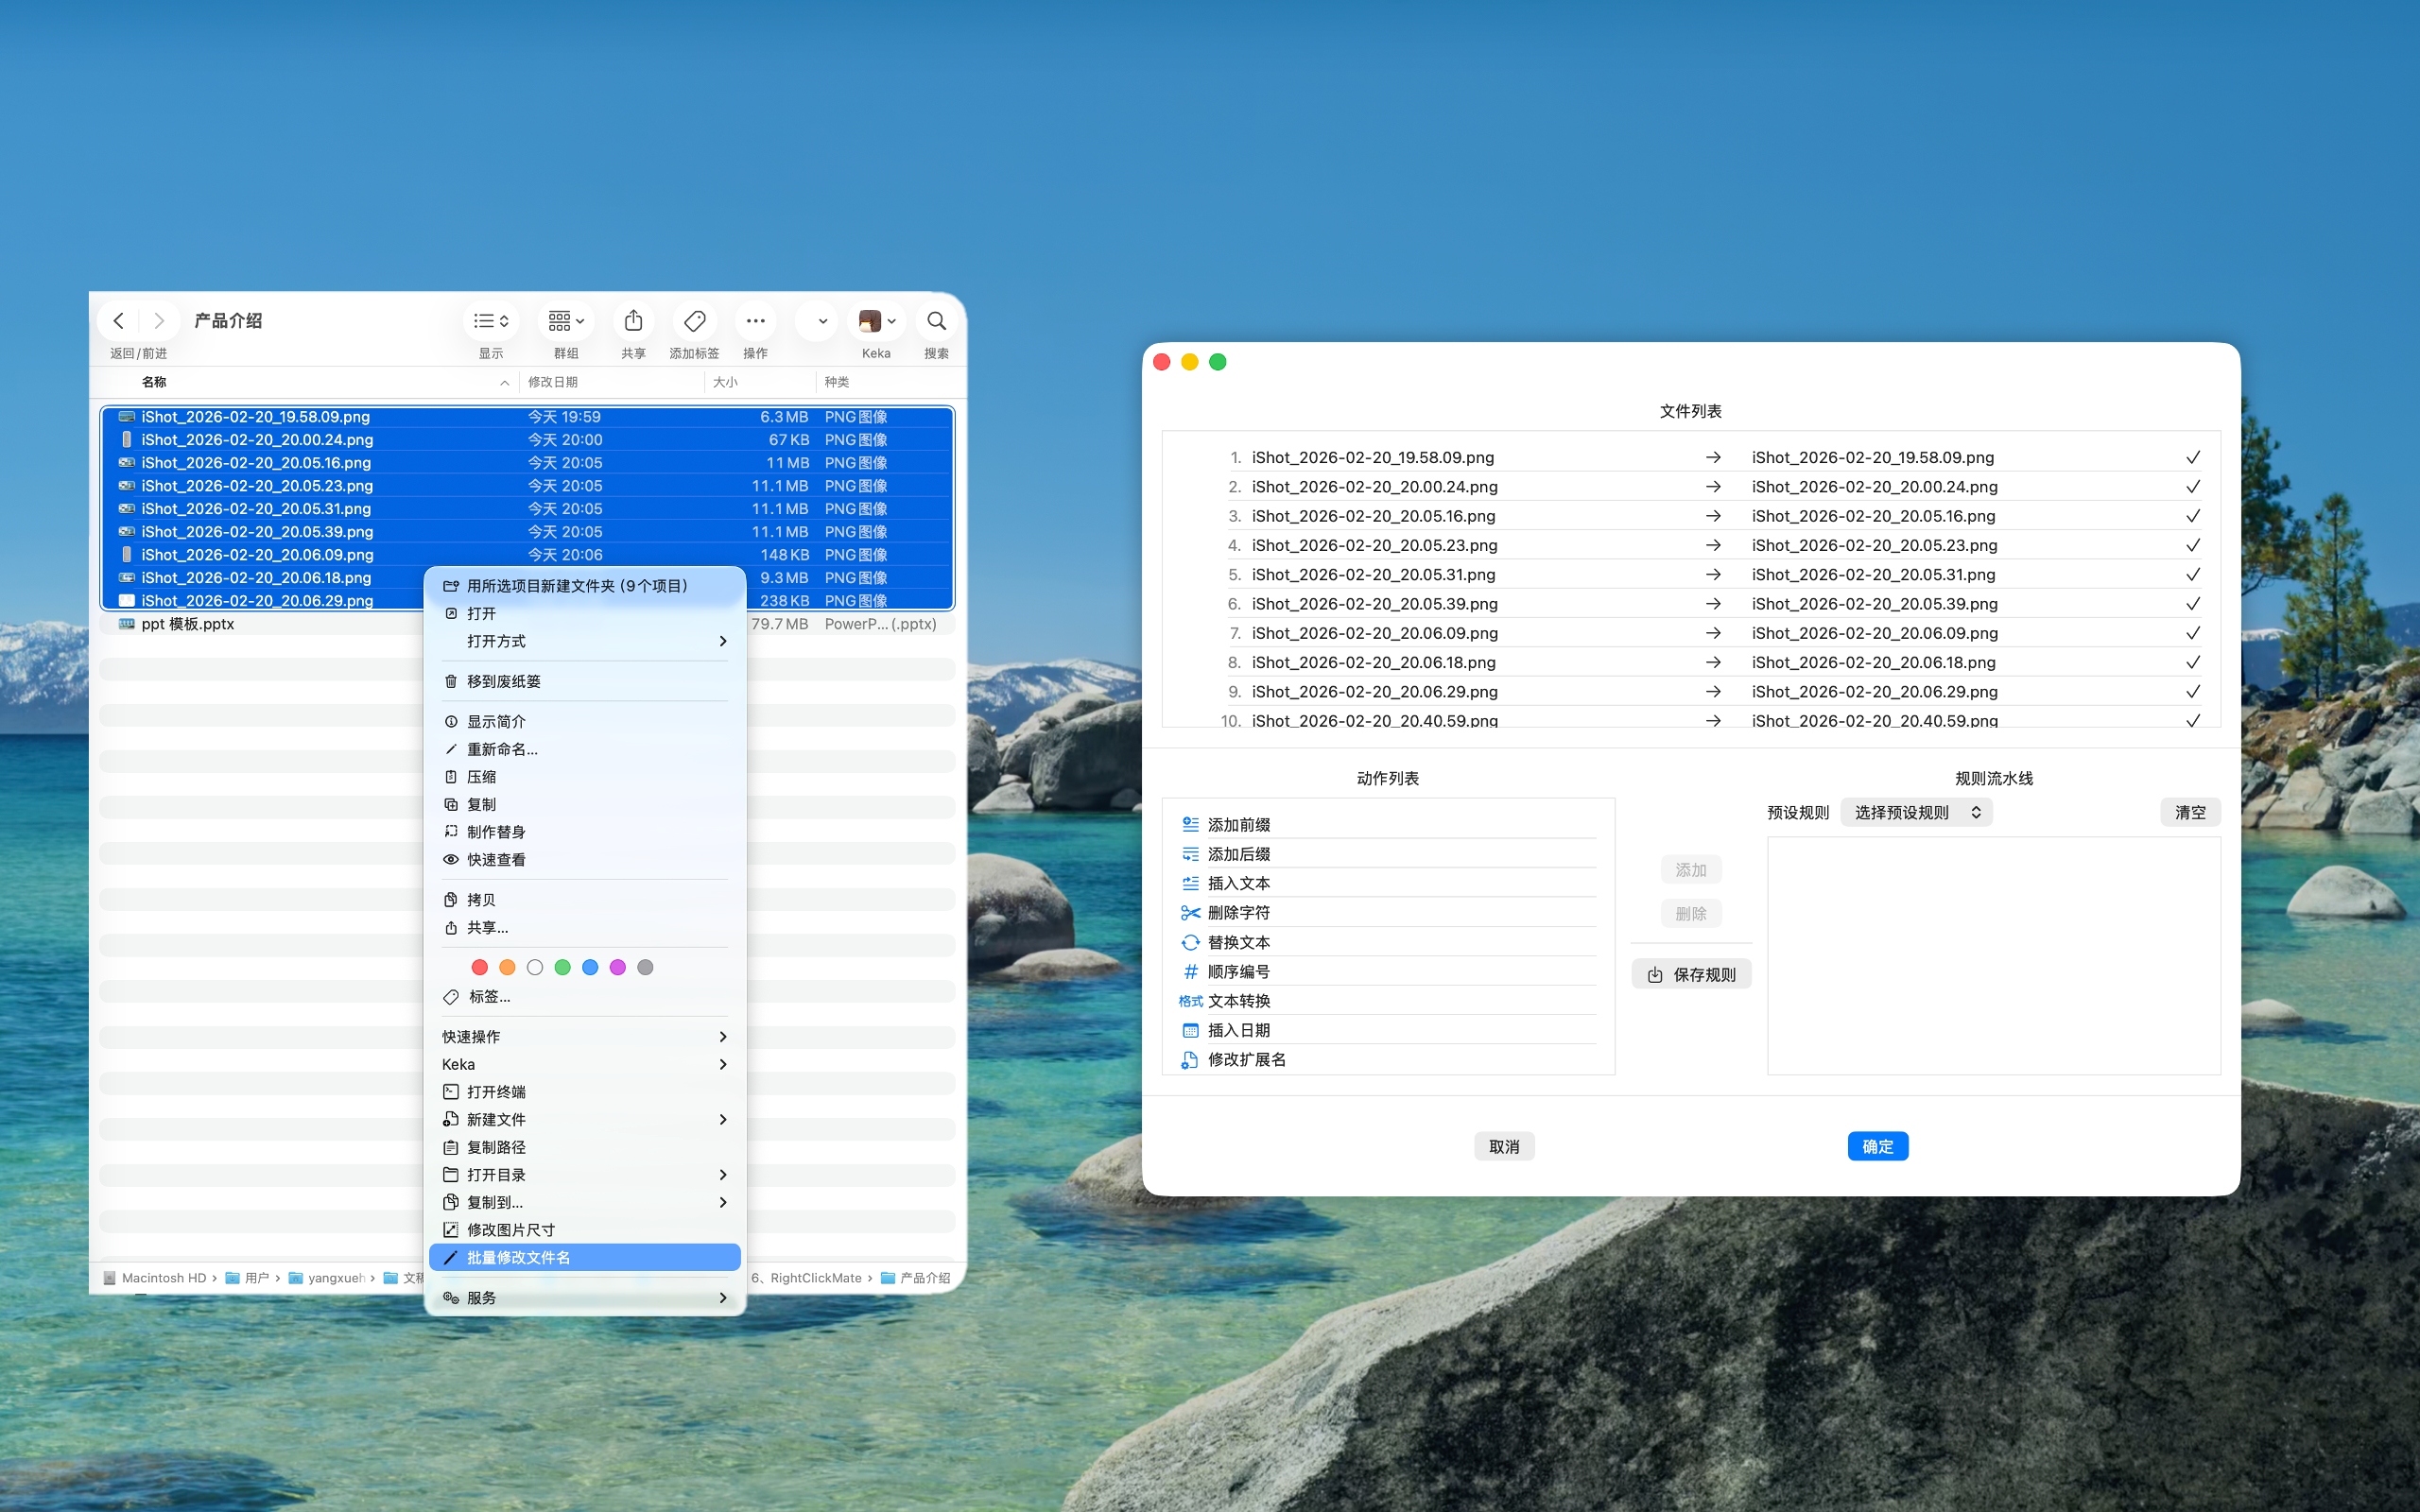Select 移到废纸篓 in the context menu
This screenshot has width=2420, height=1512.
tap(504, 680)
